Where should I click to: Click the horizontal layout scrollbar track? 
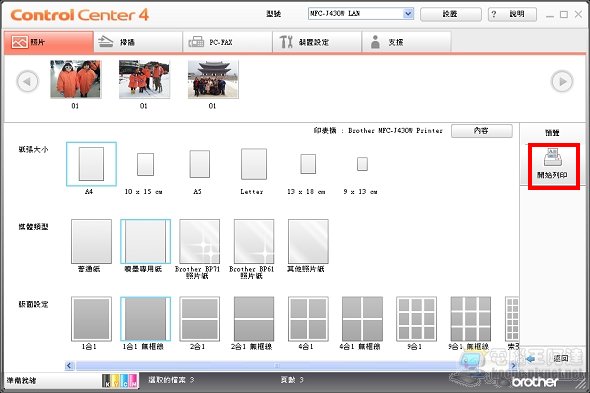click(x=291, y=365)
